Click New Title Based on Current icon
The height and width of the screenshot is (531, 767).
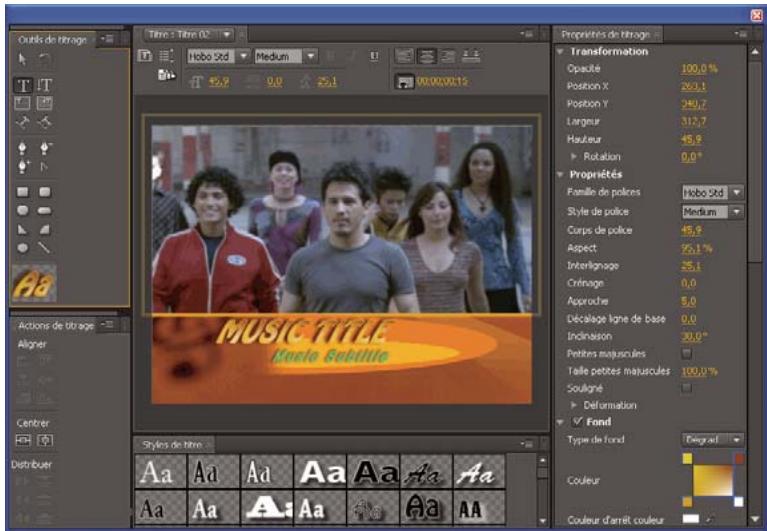pos(145,56)
